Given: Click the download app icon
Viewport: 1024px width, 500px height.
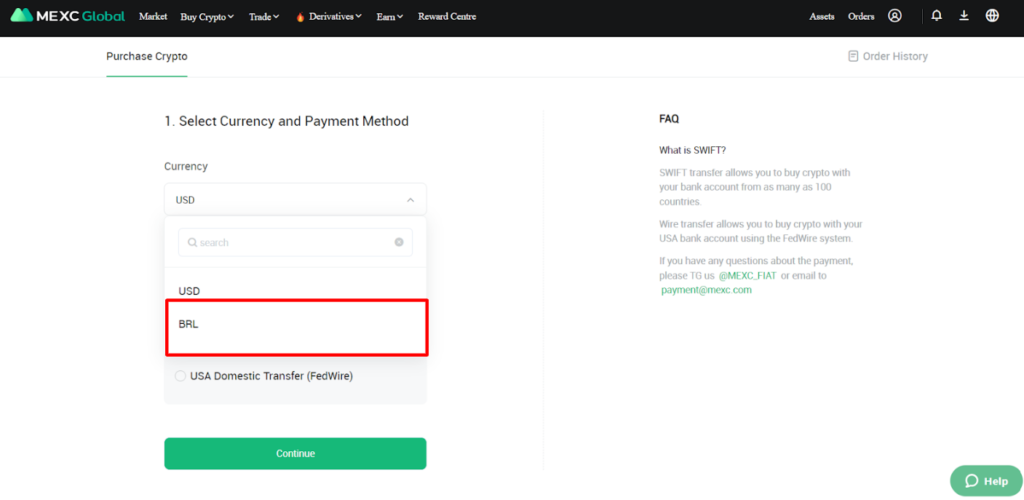Looking at the screenshot, I should (x=964, y=16).
